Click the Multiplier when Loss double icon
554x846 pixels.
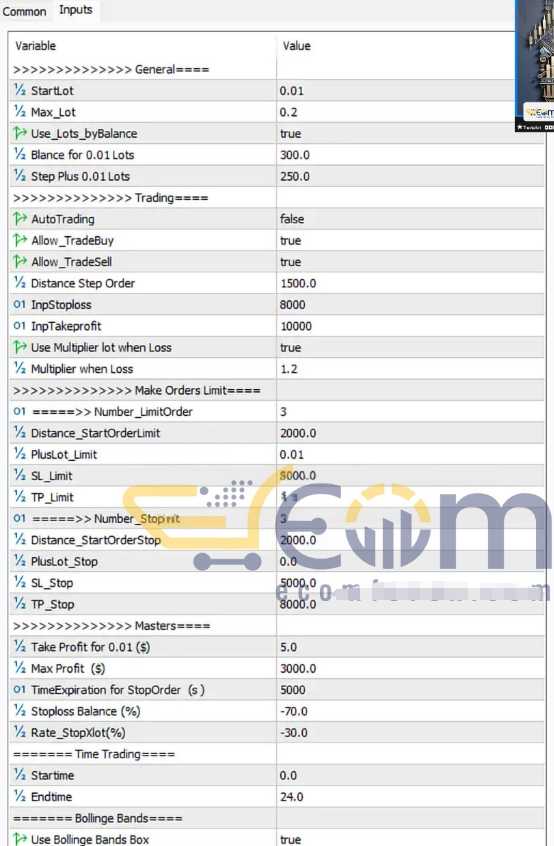pyautogui.click(x=20, y=369)
